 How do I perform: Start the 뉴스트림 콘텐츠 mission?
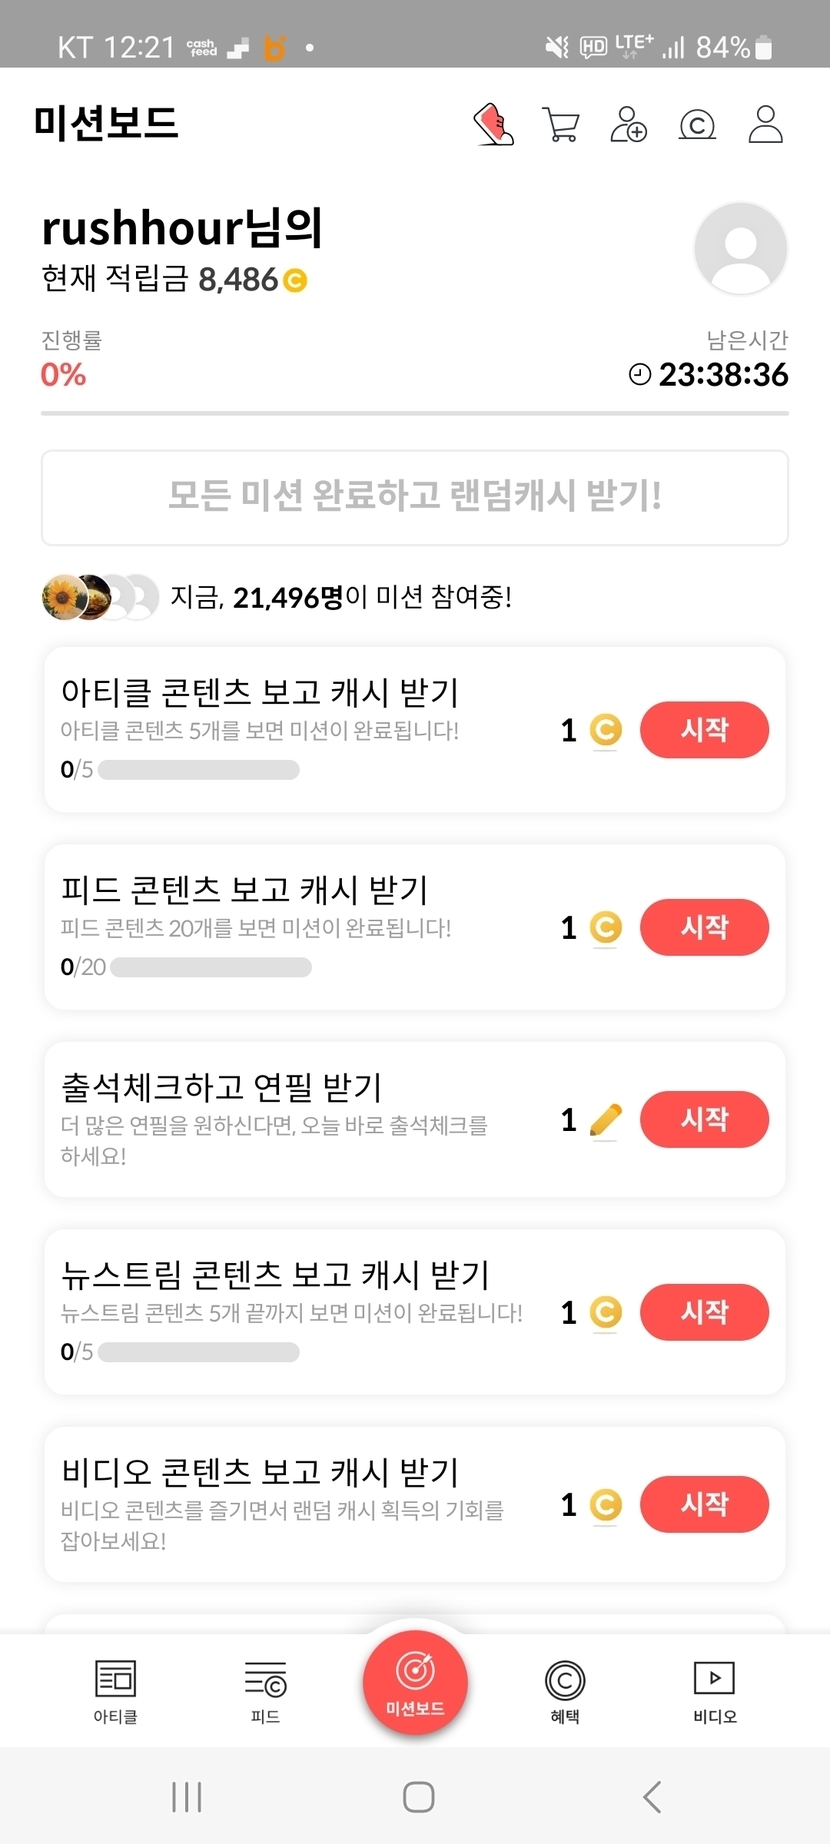tap(704, 1312)
